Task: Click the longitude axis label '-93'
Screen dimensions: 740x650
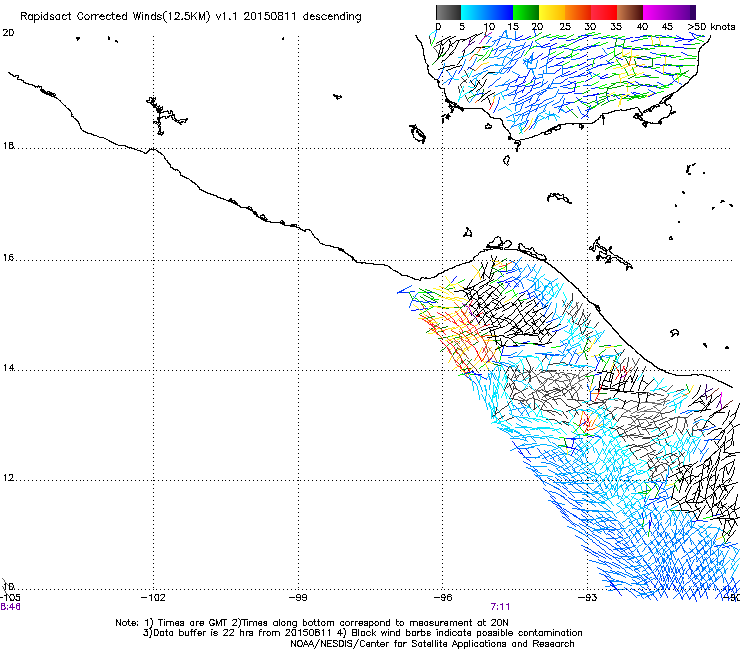Action: pos(587,598)
